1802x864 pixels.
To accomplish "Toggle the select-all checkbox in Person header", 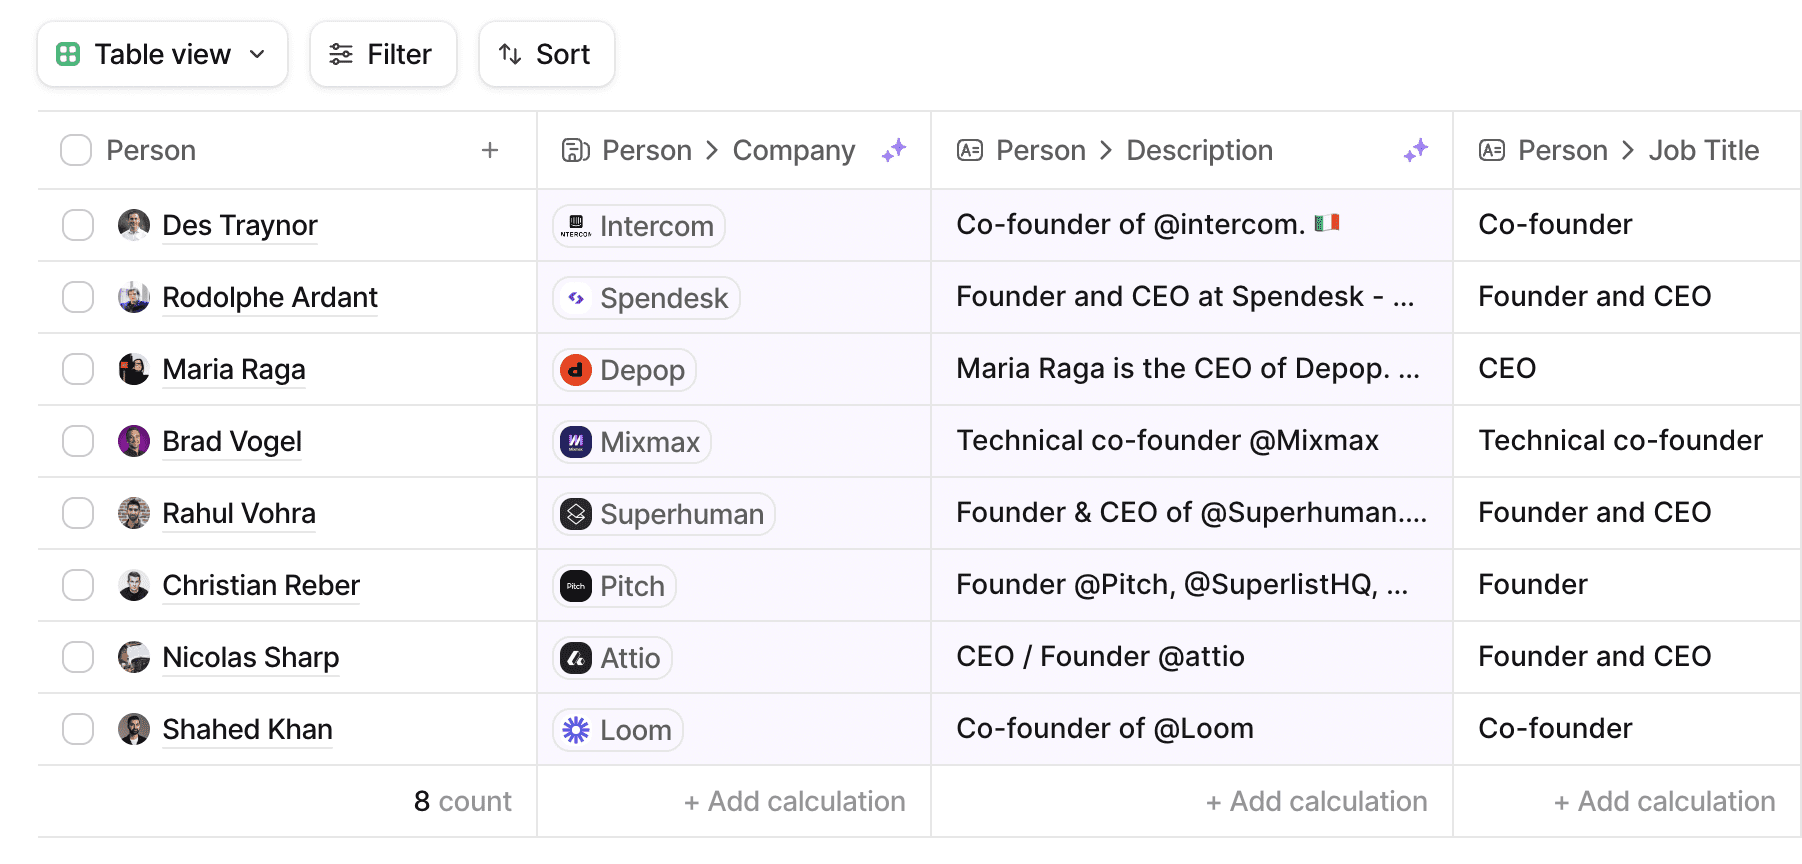I will [x=76, y=150].
